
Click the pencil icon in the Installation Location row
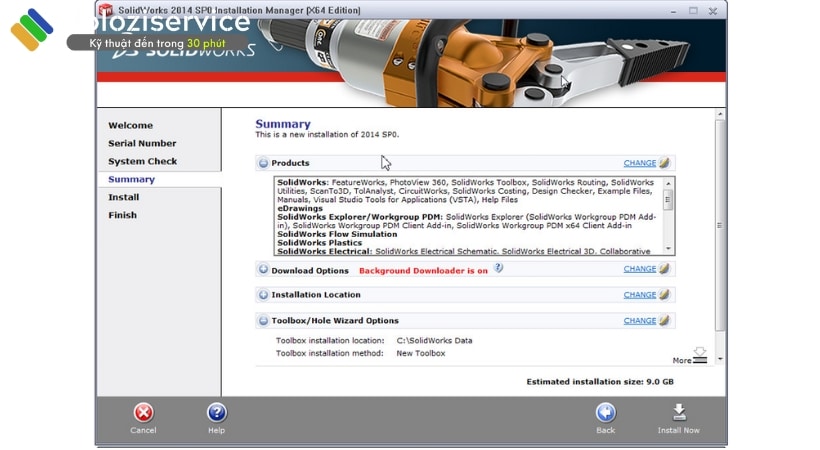pos(665,295)
